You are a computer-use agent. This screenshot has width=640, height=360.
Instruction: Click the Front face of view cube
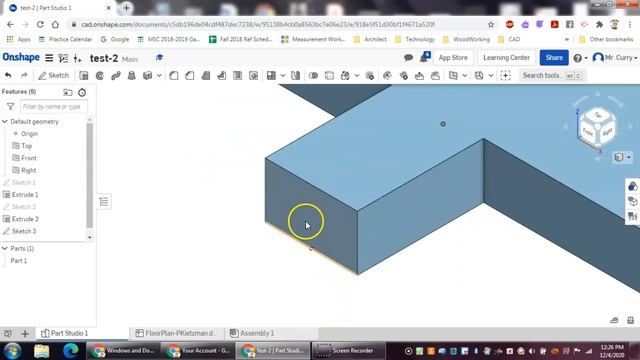pyautogui.click(x=588, y=132)
